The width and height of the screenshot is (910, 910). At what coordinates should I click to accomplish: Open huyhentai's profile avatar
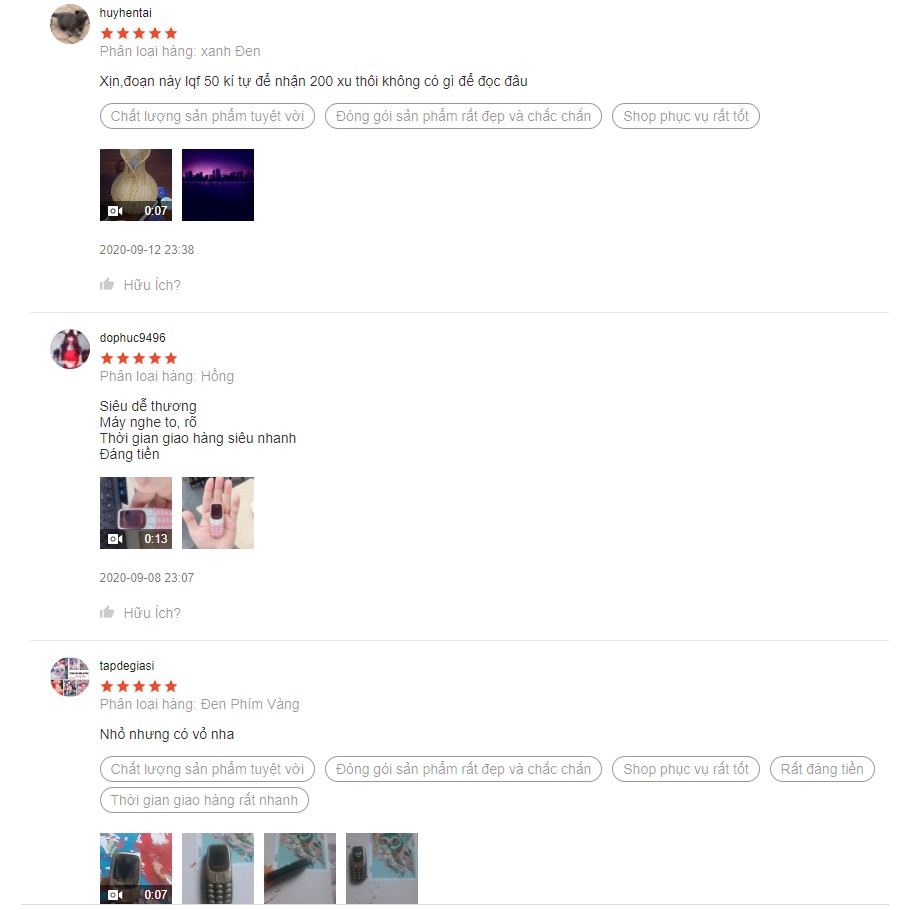[x=70, y=24]
